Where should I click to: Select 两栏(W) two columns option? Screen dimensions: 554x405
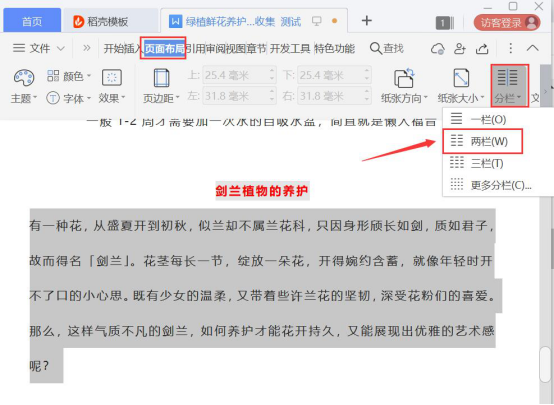pos(482,141)
